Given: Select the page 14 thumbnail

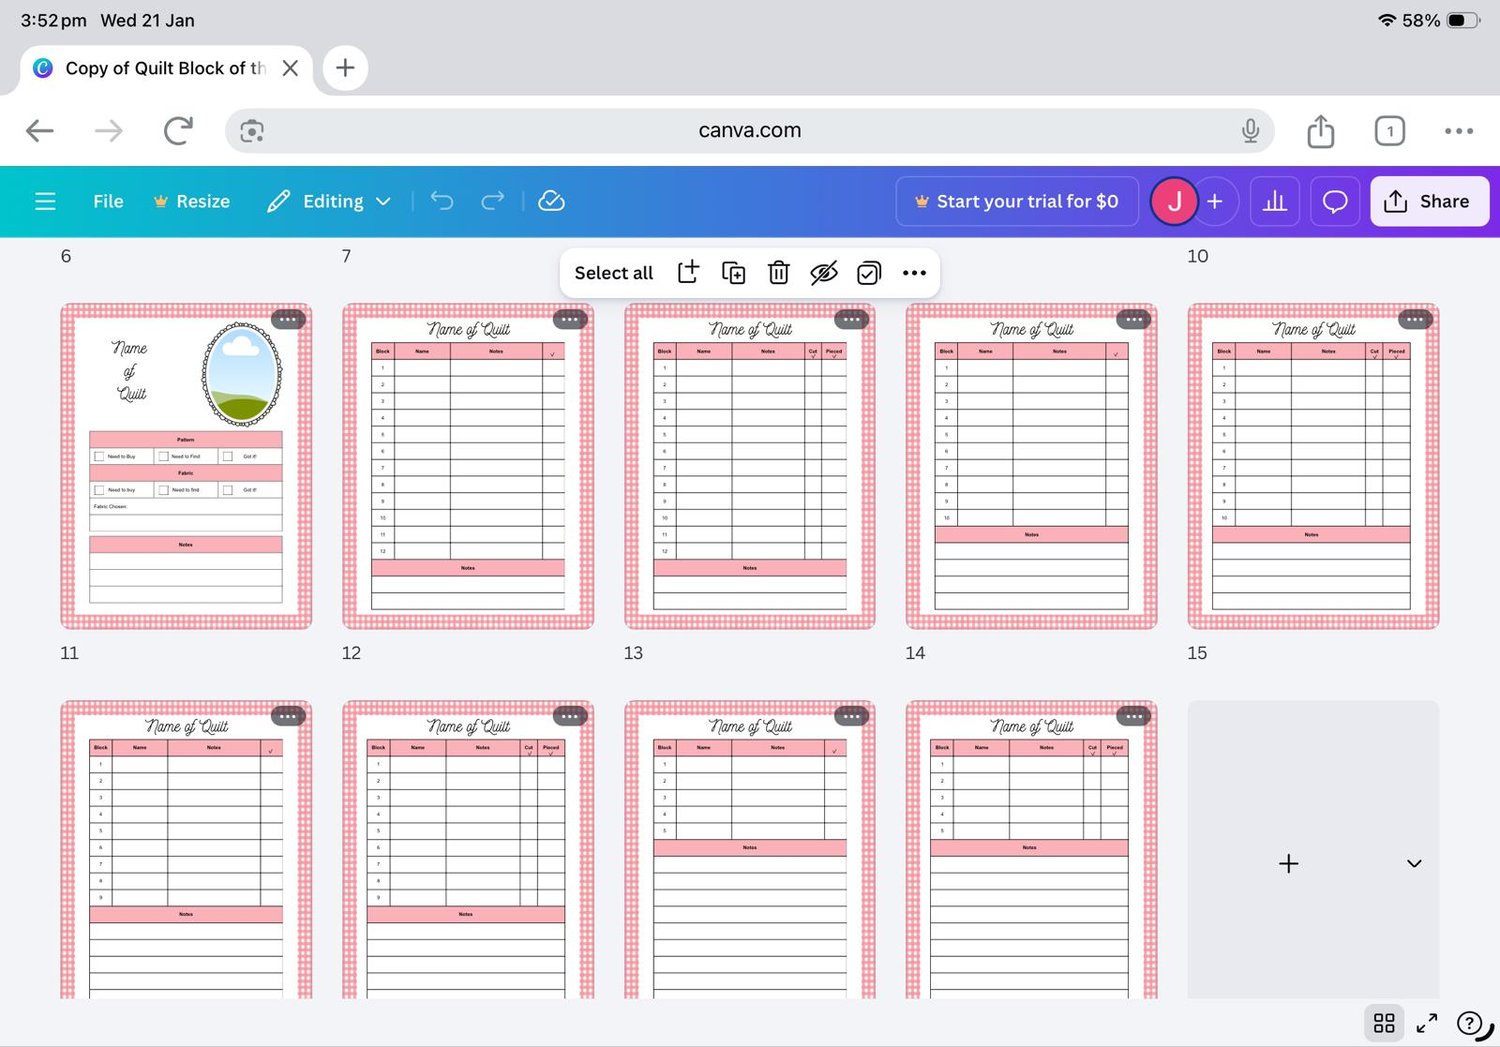Looking at the screenshot, I should (x=1032, y=850).
